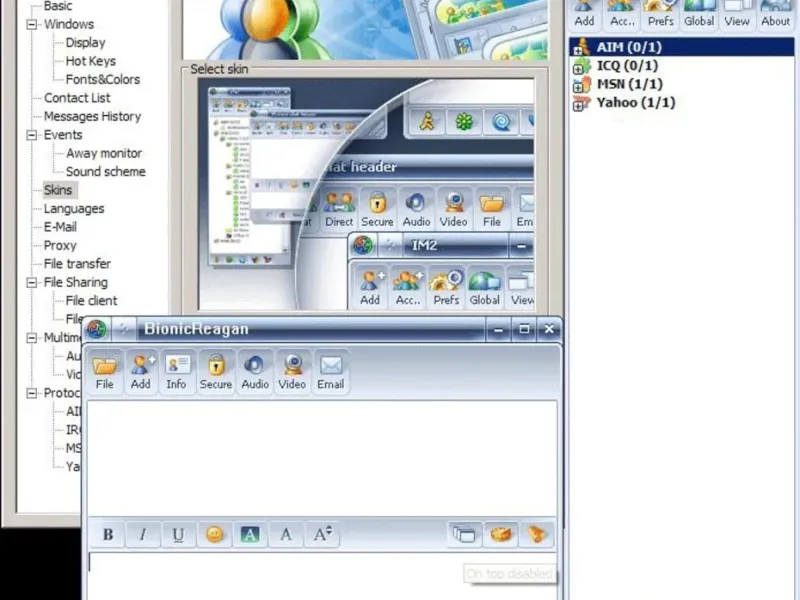
Task: Open Proxy preferences page
Action: tap(60, 245)
